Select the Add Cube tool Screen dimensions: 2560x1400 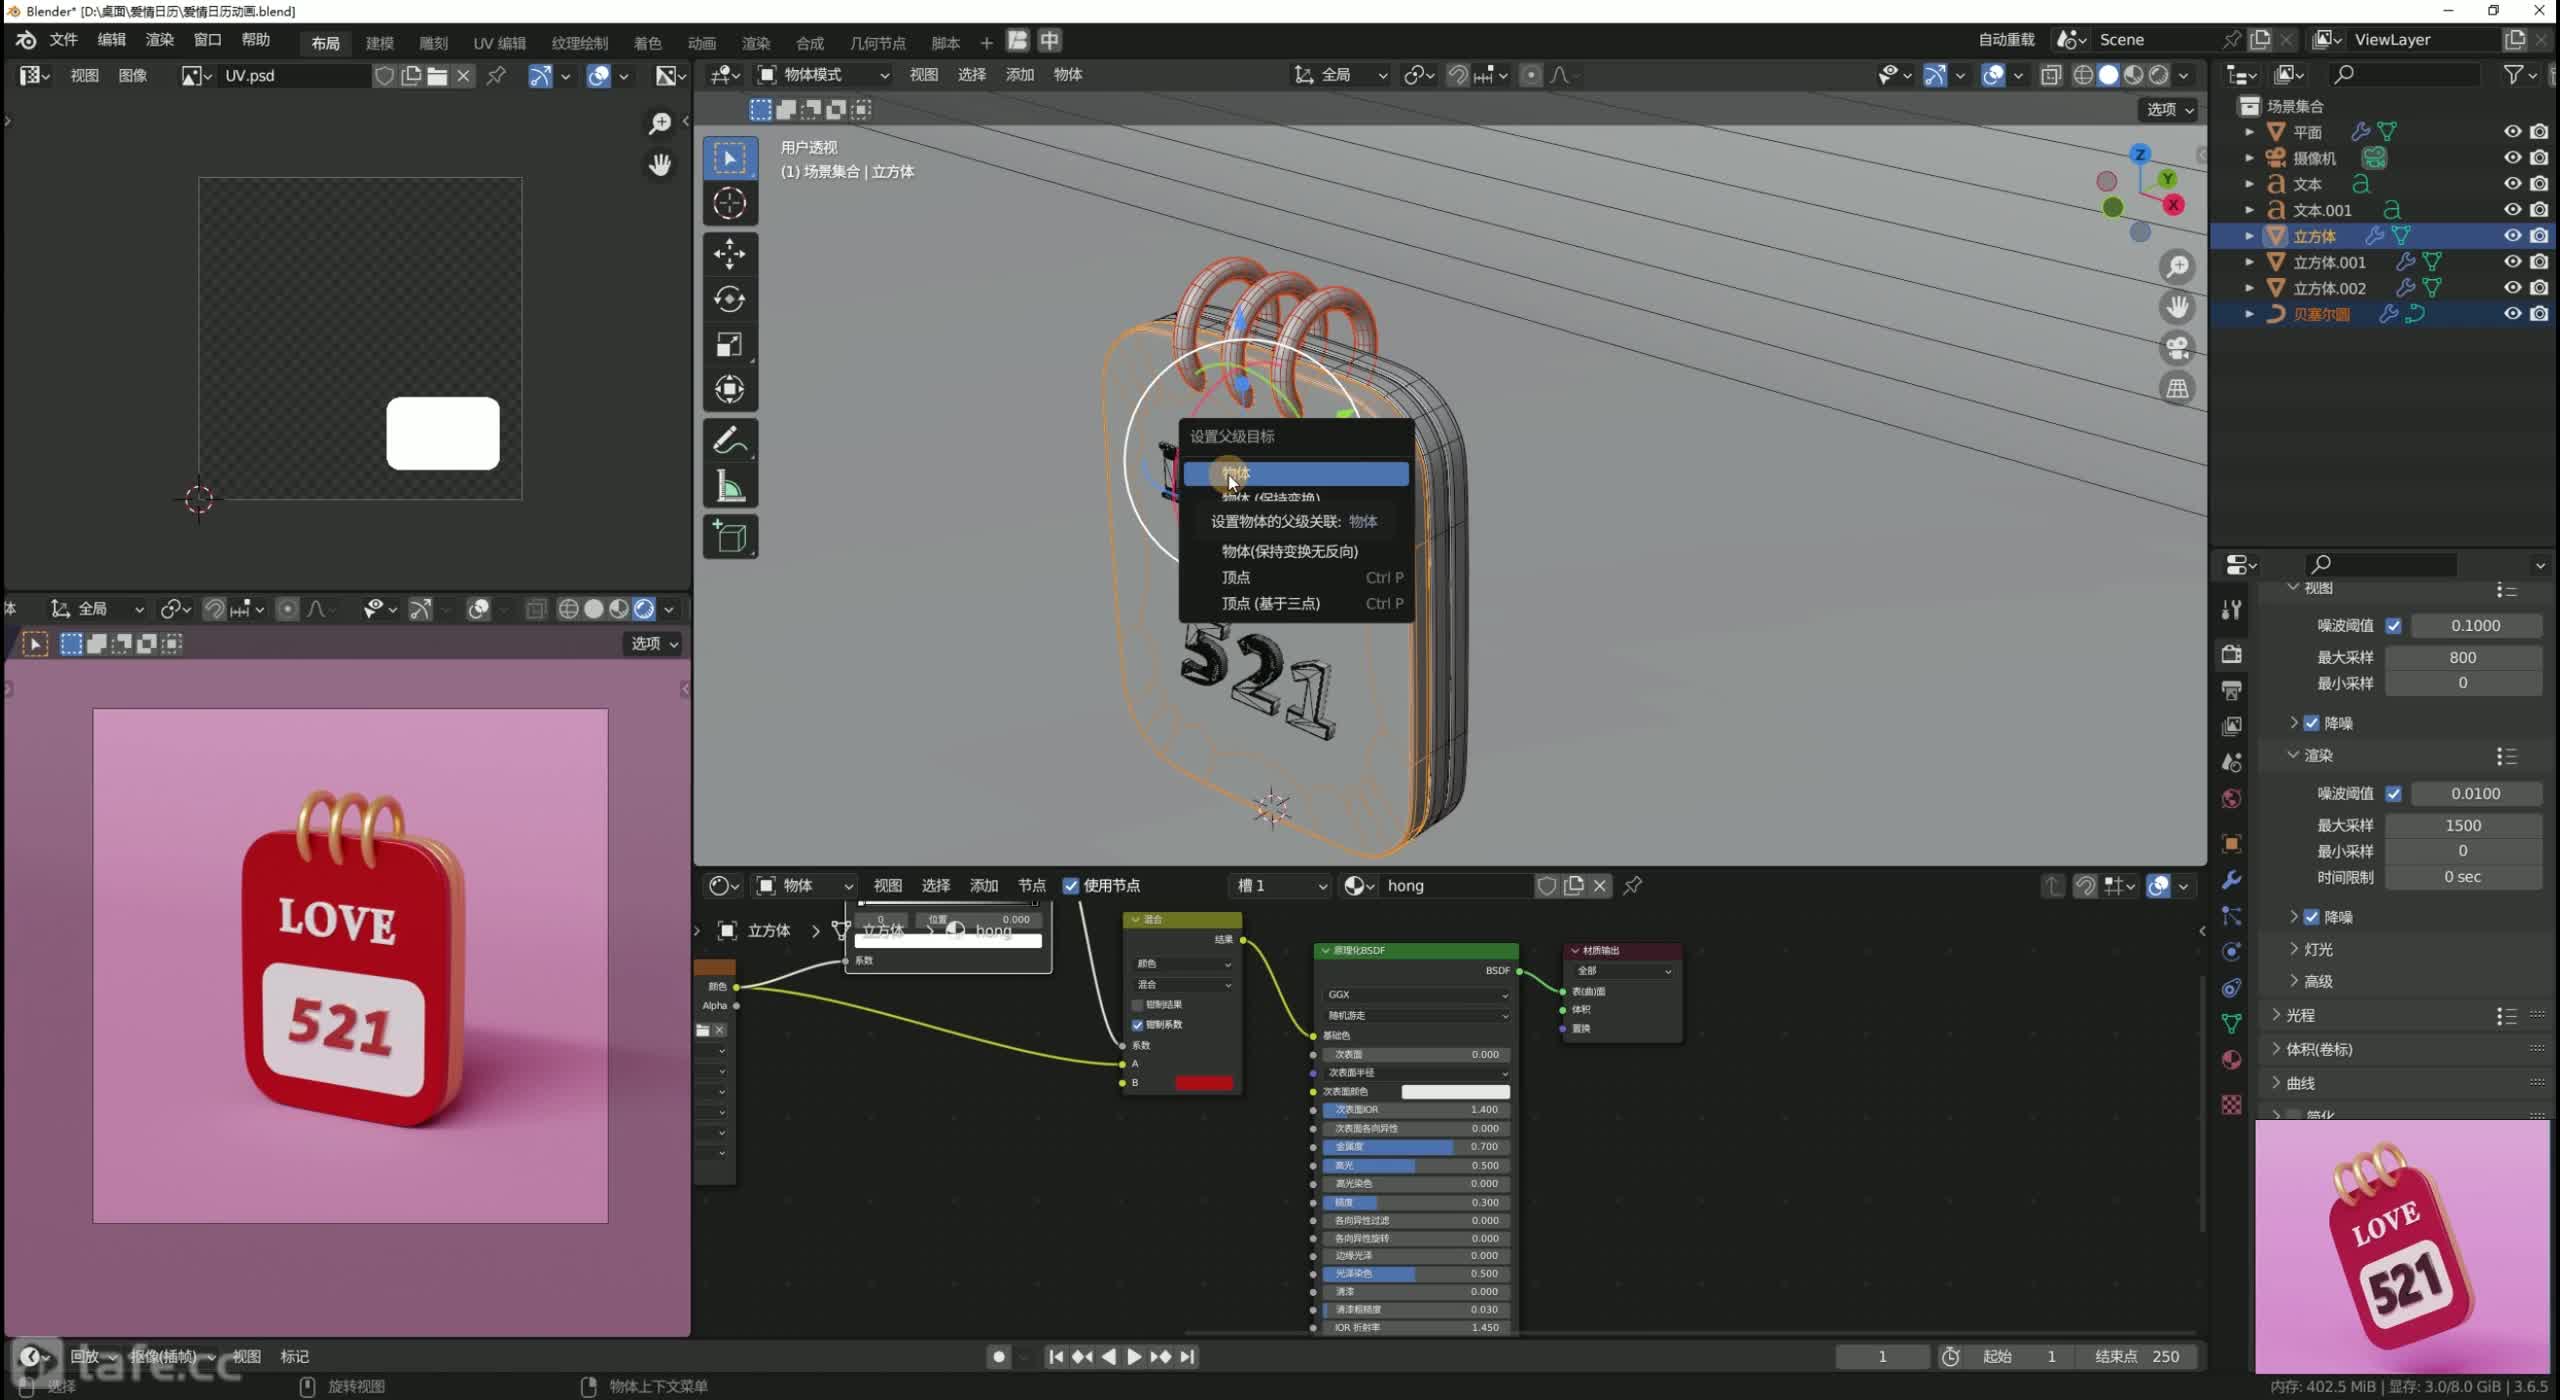(730, 537)
